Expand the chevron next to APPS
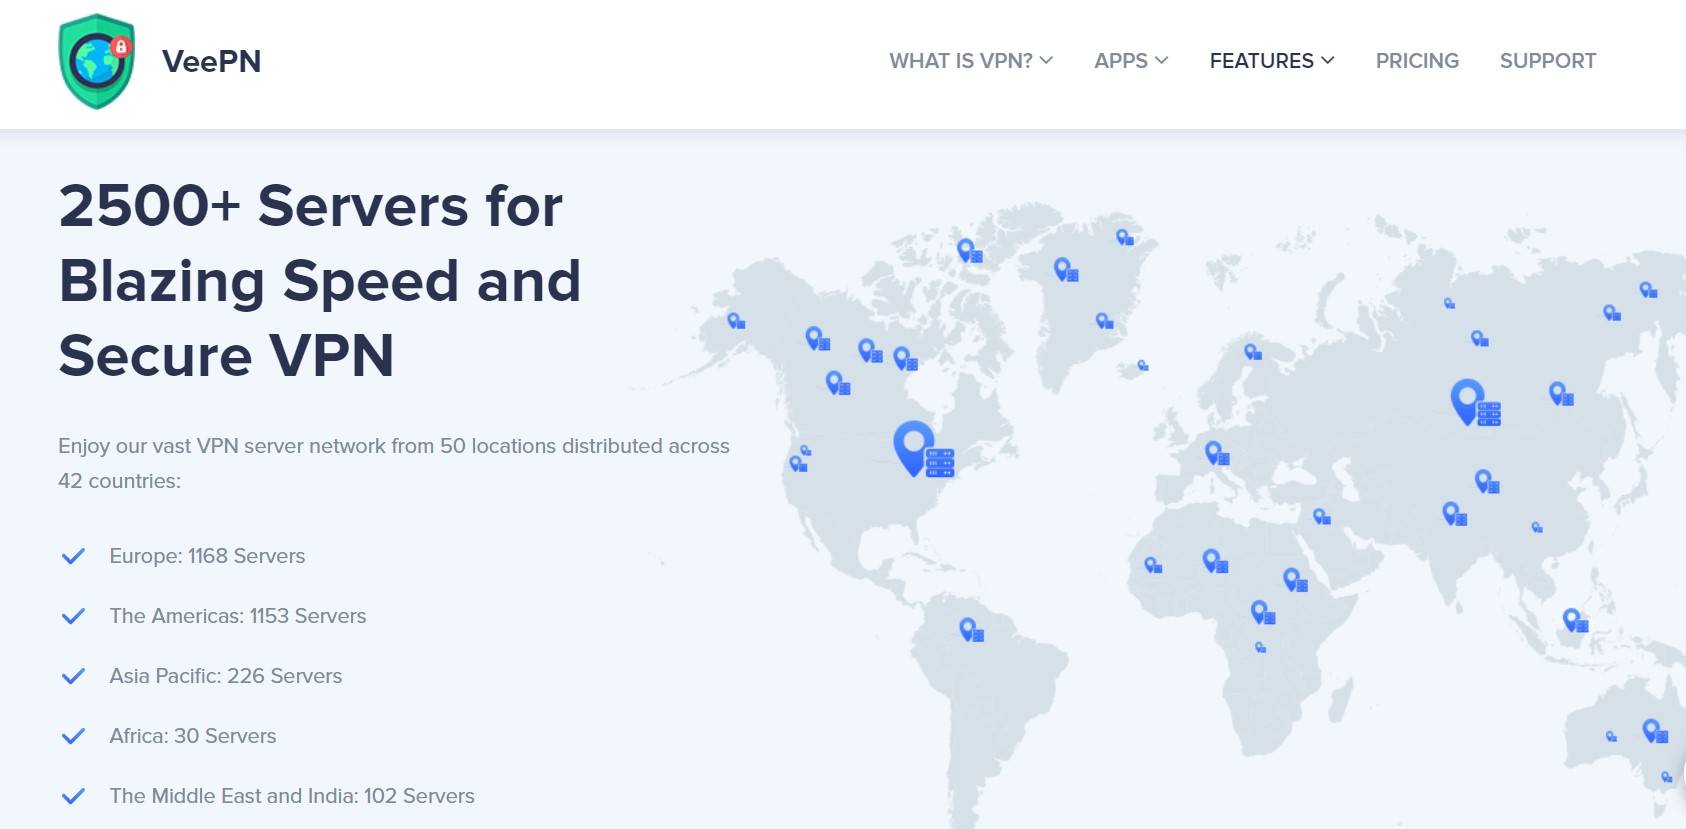 (1161, 61)
